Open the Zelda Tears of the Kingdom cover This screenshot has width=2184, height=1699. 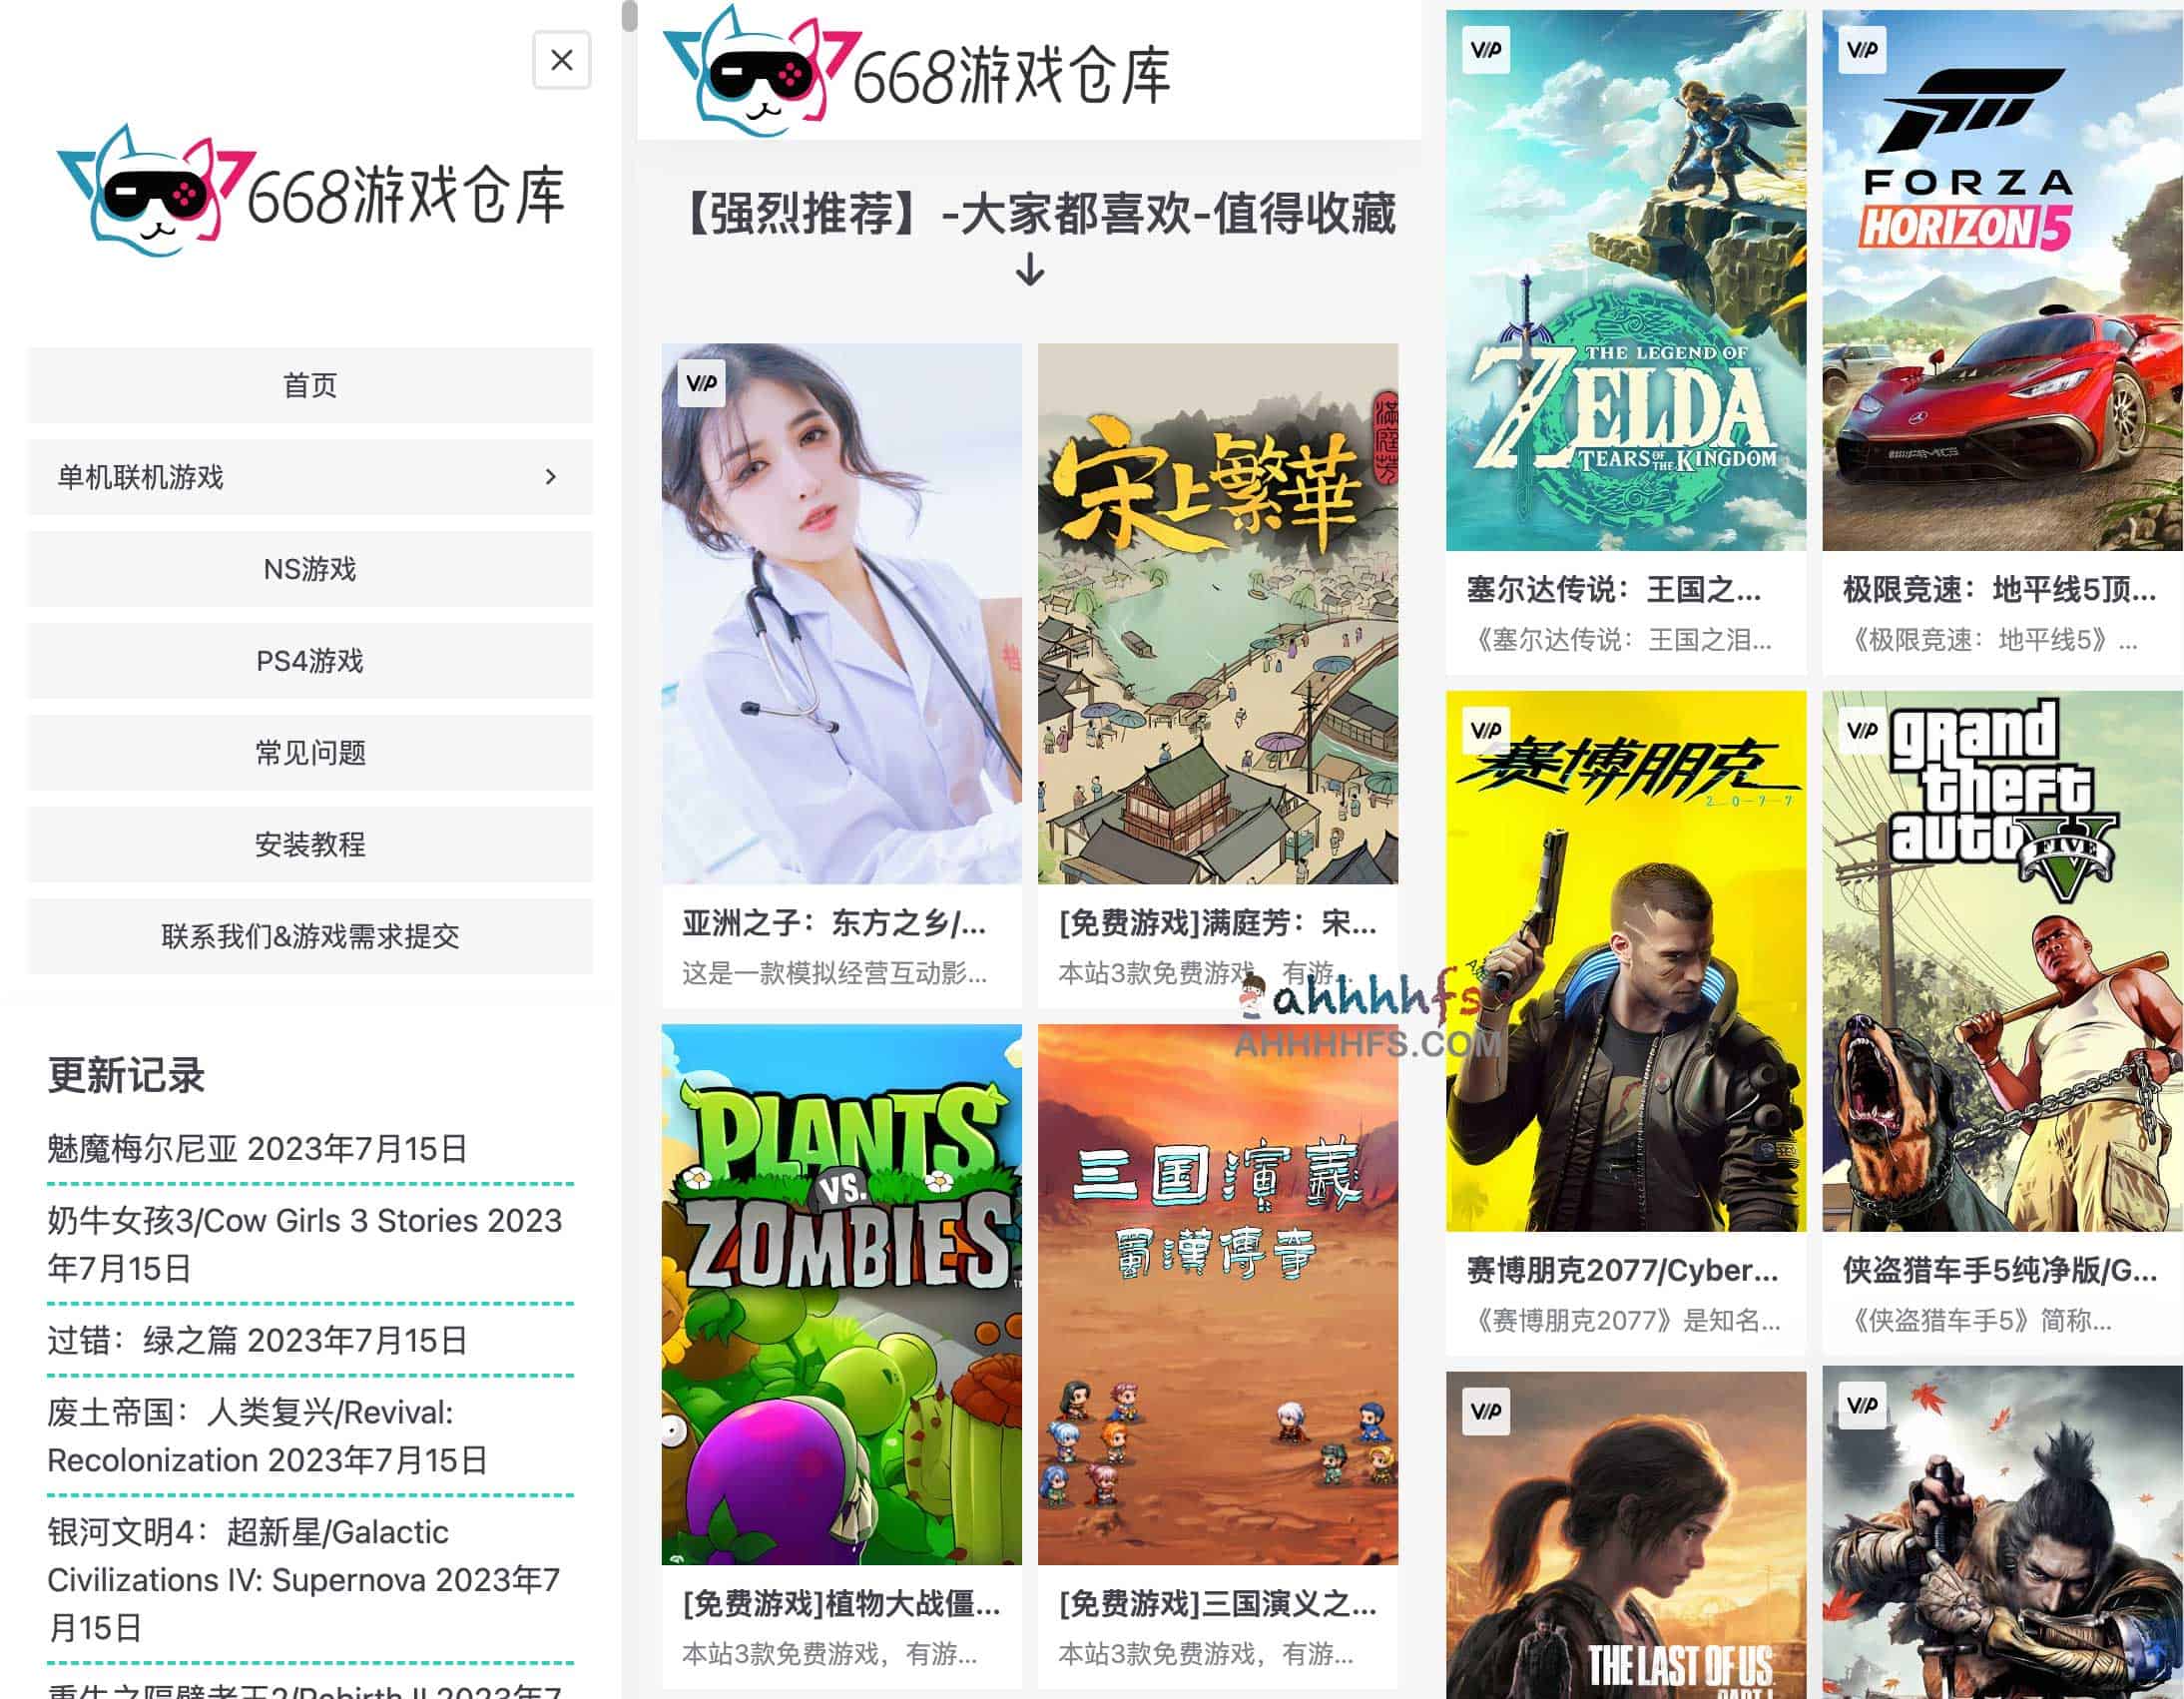(x=1626, y=280)
